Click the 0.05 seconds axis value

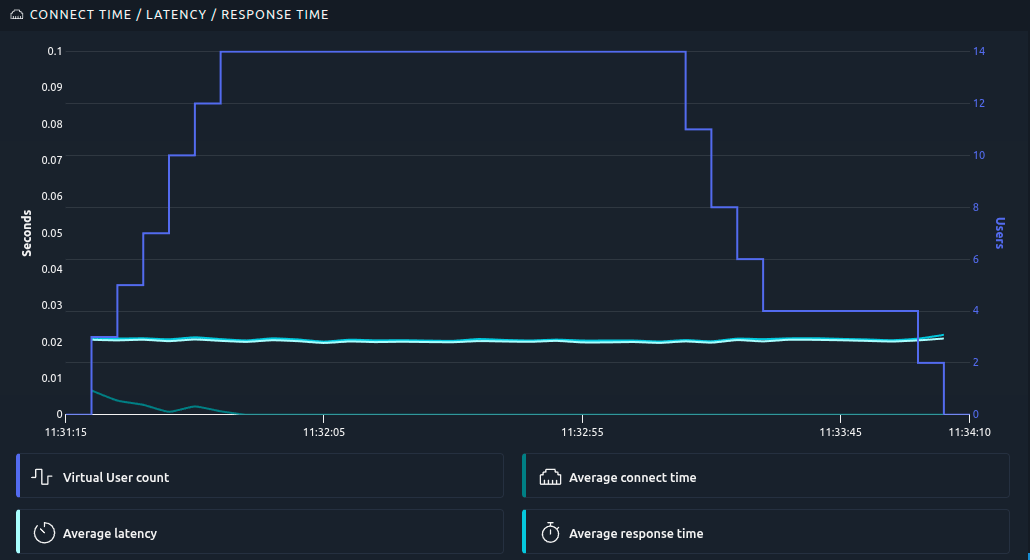tap(52, 233)
